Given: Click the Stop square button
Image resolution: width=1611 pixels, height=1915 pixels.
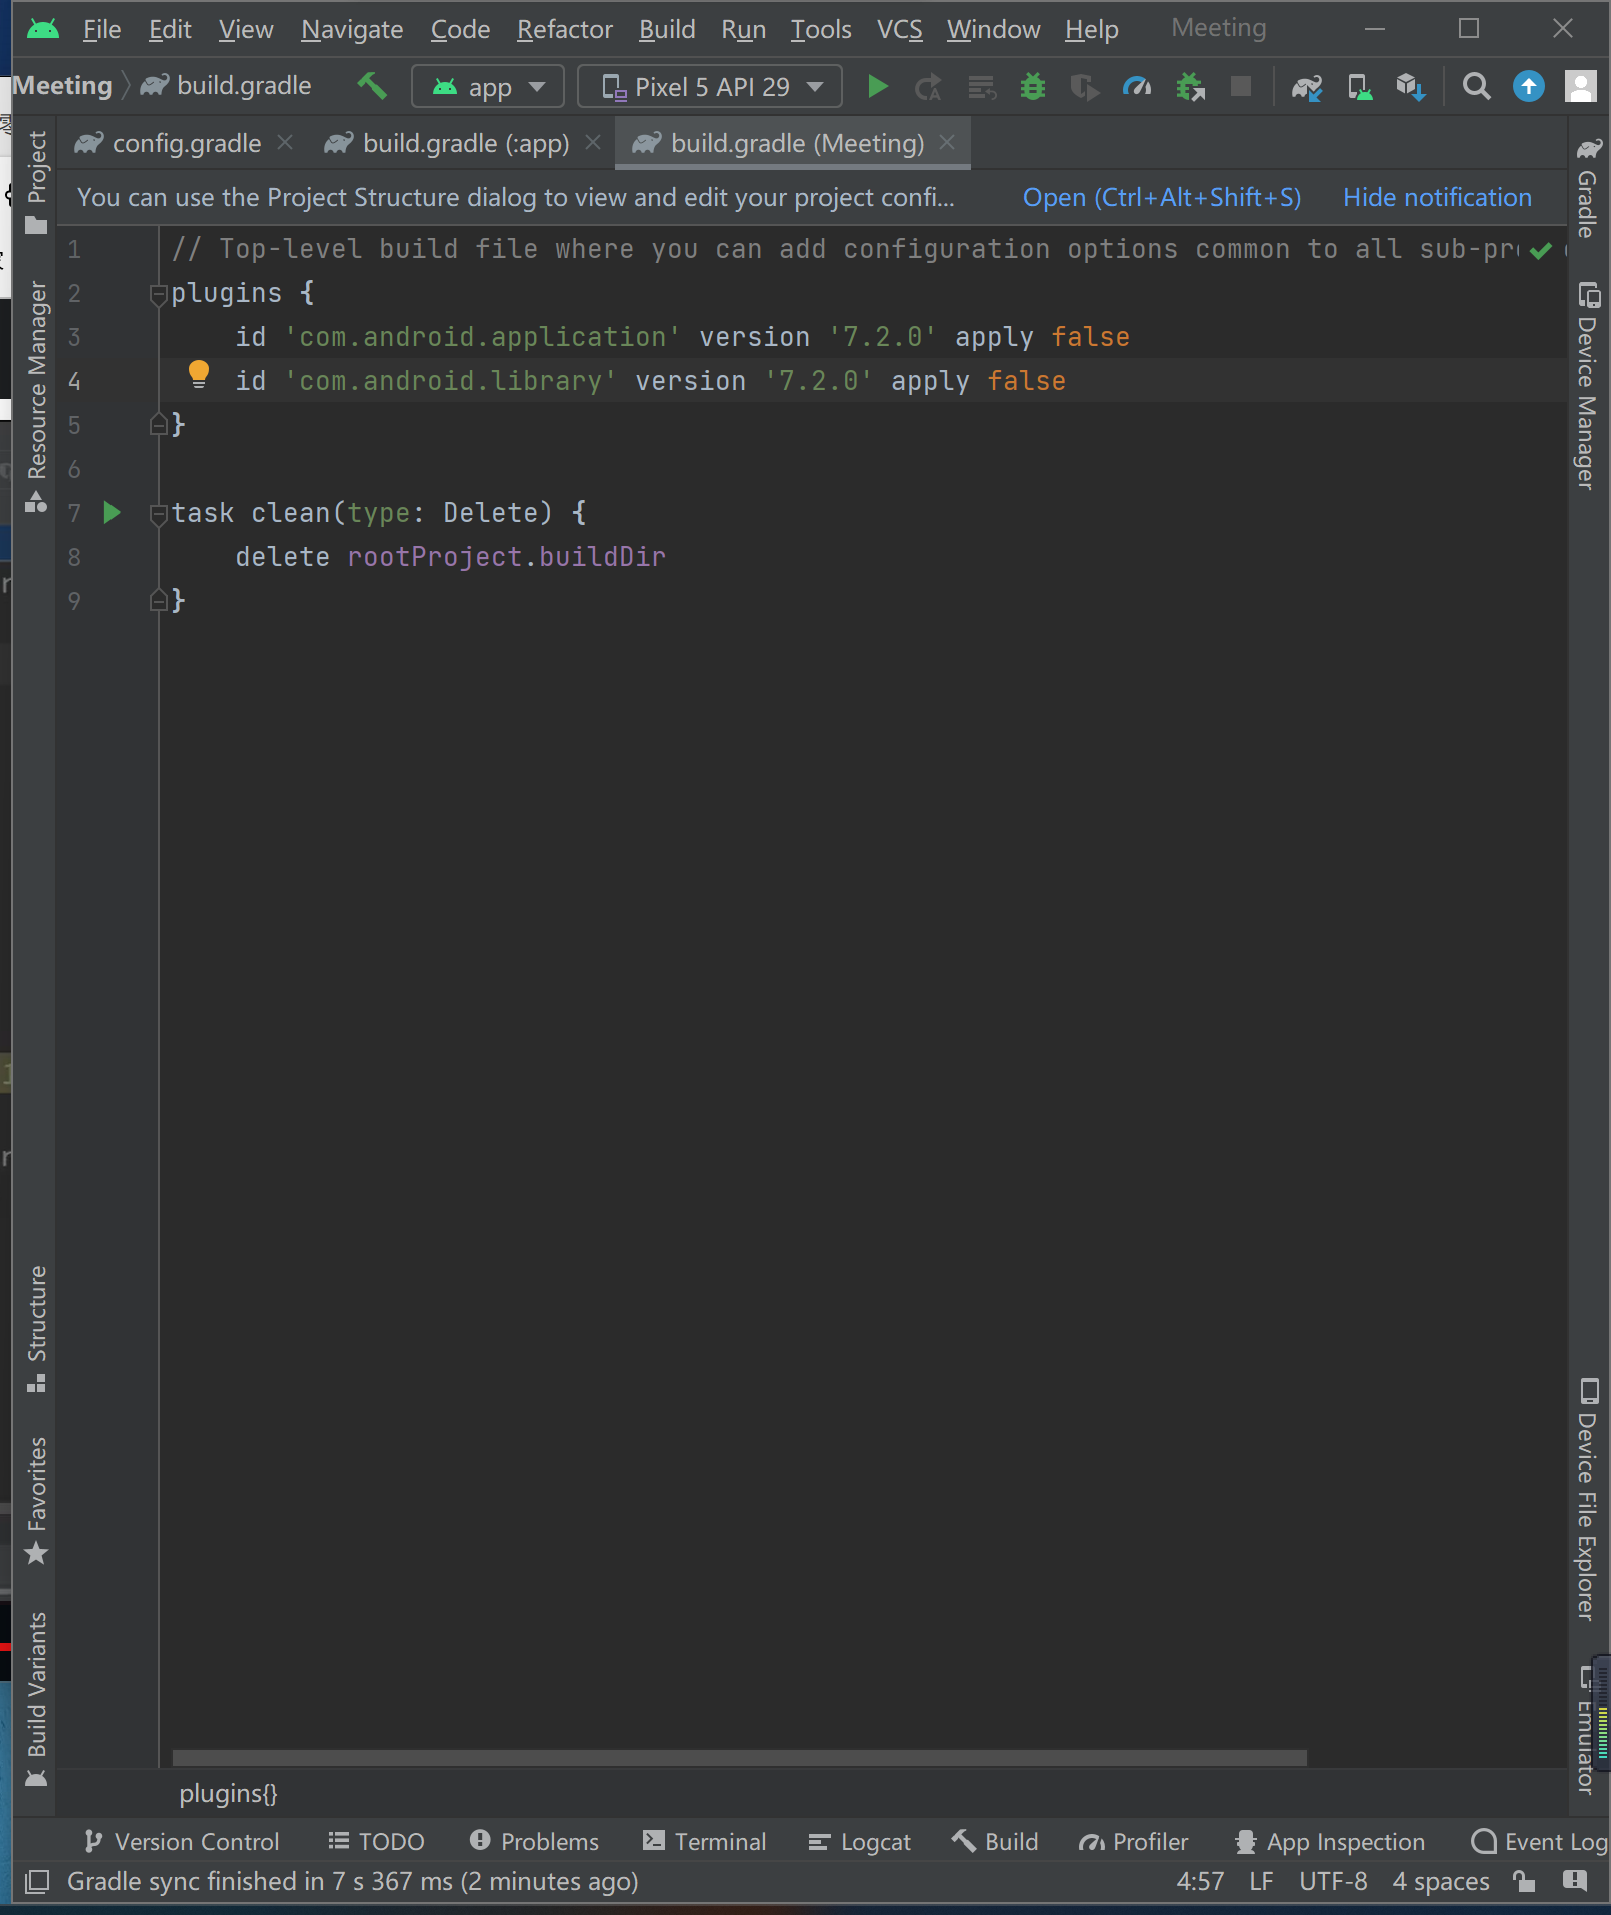Looking at the screenshot, I should coord(1241,87).
